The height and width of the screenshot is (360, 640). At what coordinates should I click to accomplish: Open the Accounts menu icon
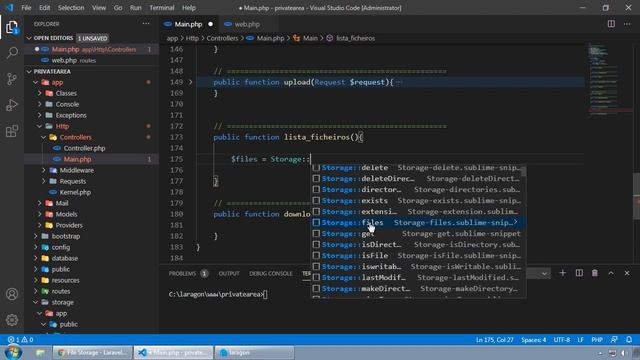click(12, 294)
